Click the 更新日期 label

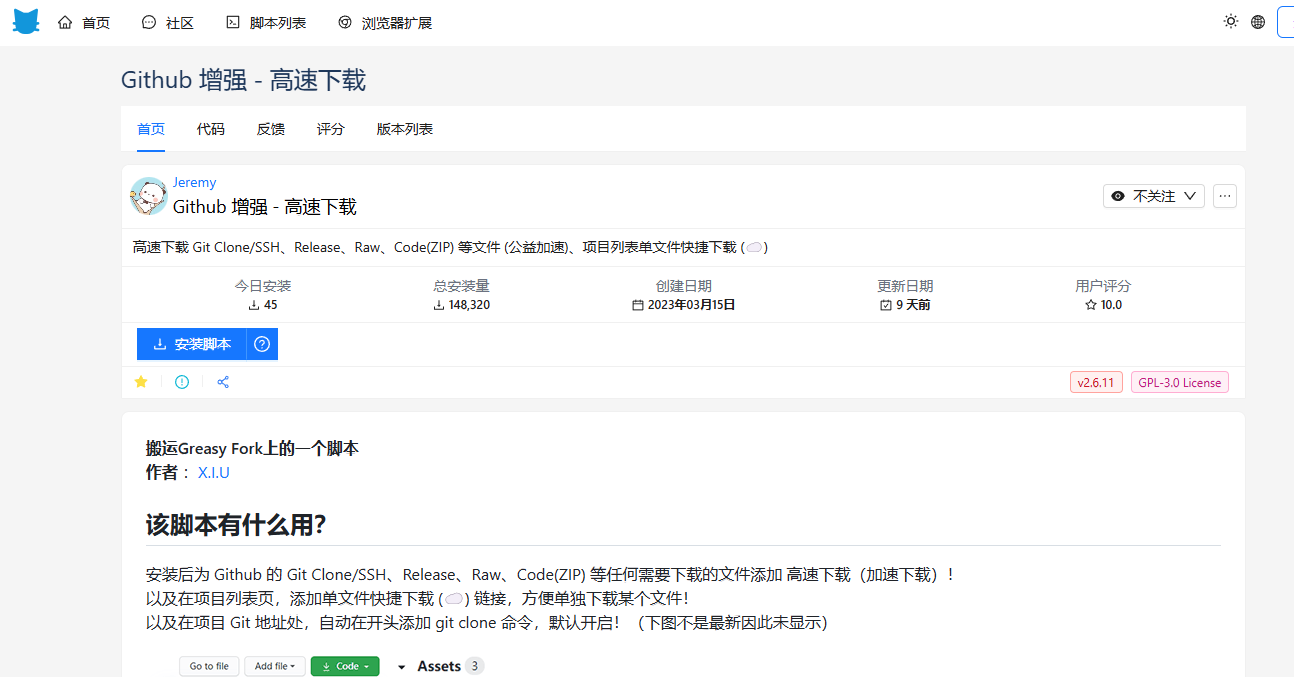click(x=905, y=286)
